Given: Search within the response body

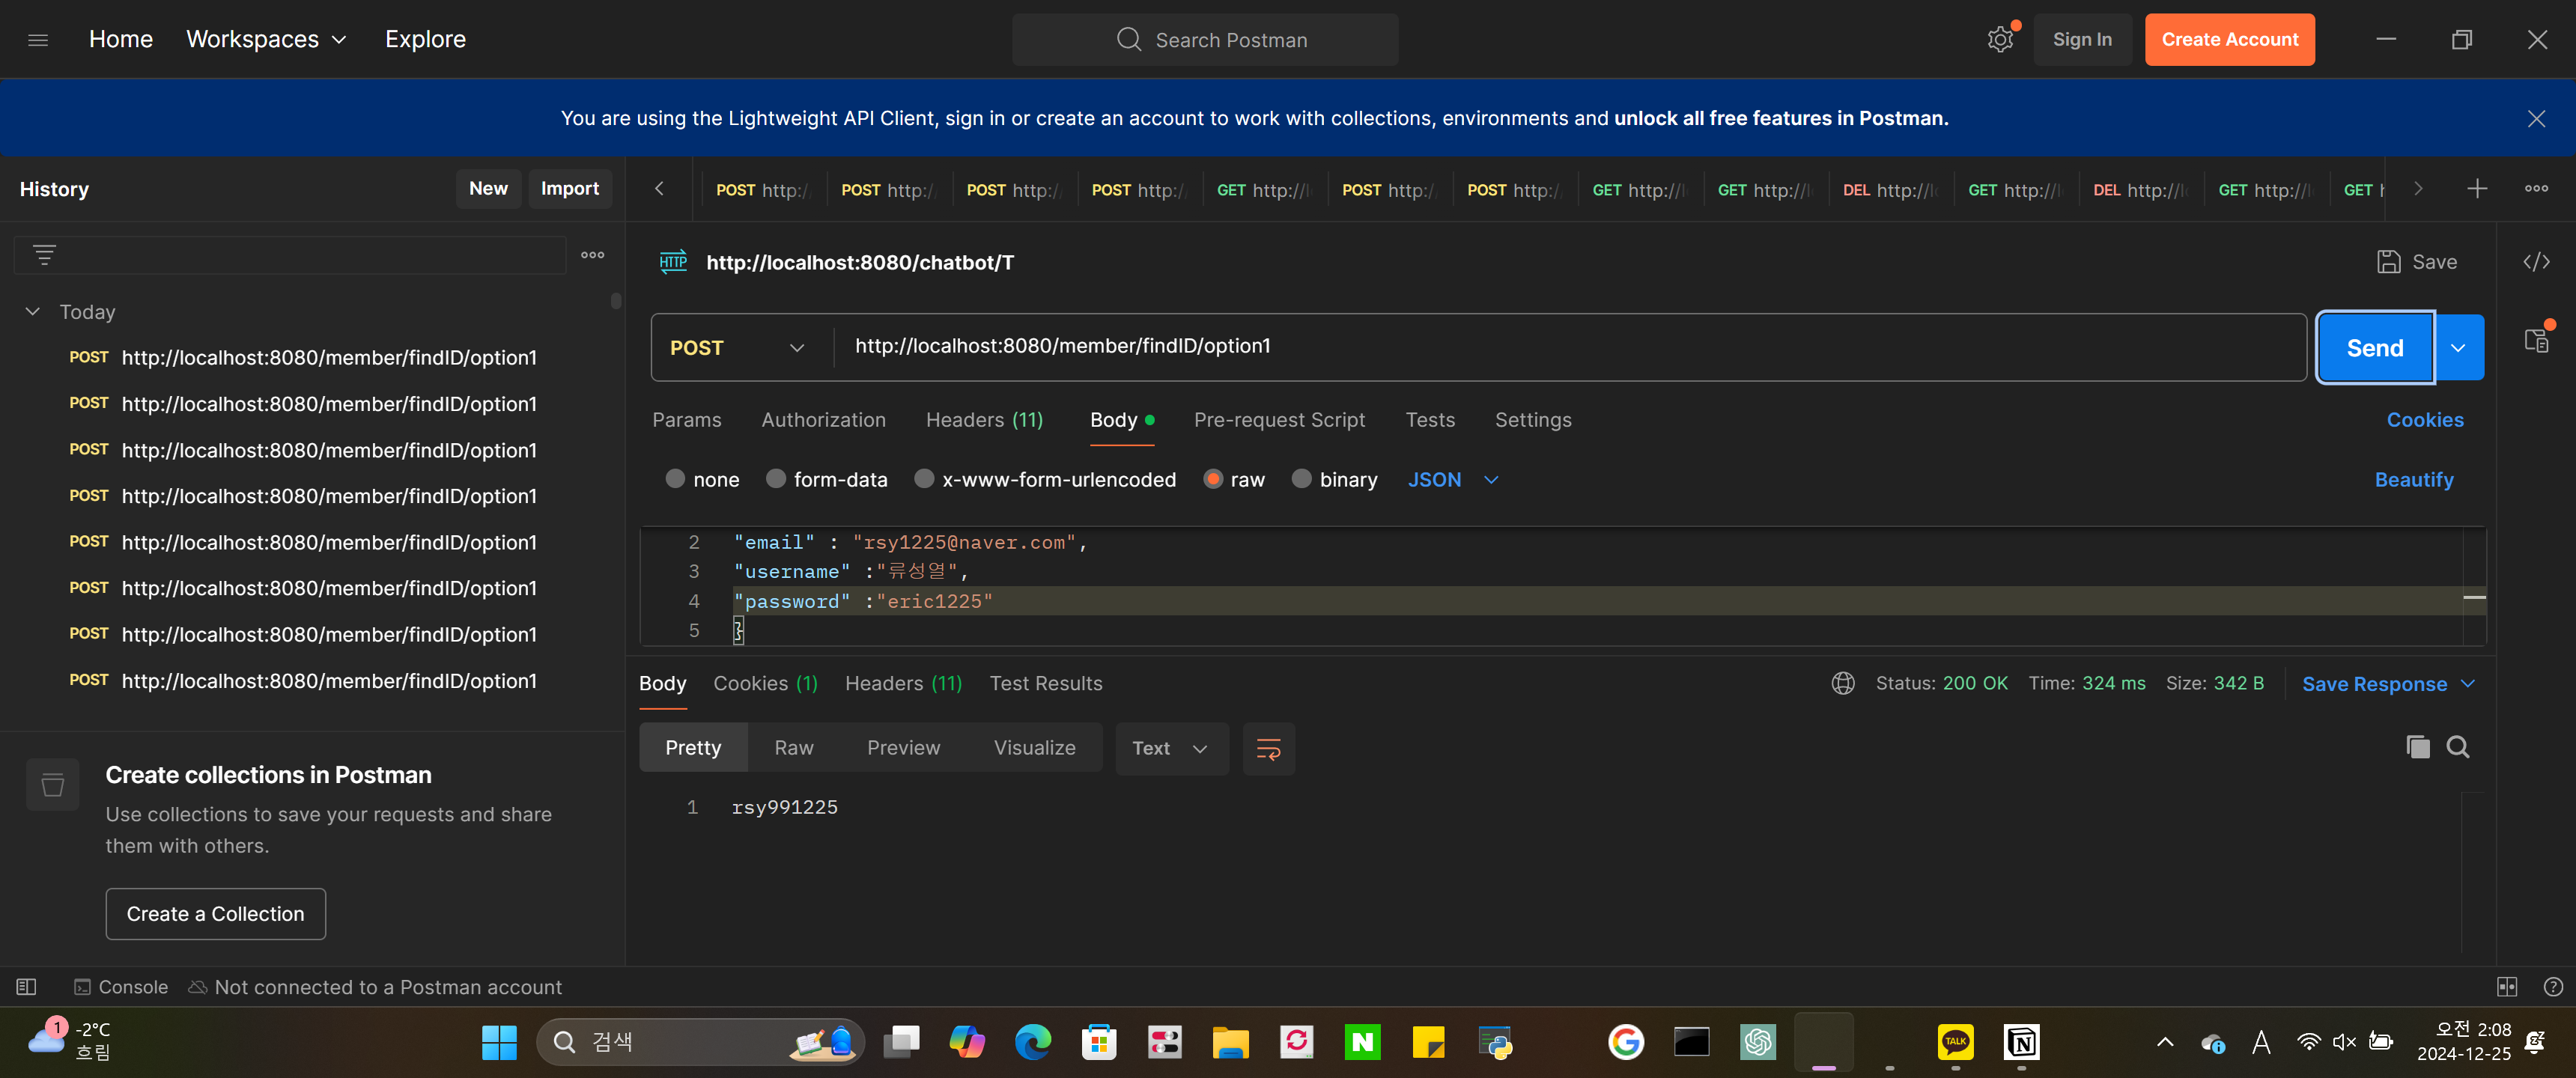Looking at the screenshot, I should pyautogui.click(x=2458, y=748).
